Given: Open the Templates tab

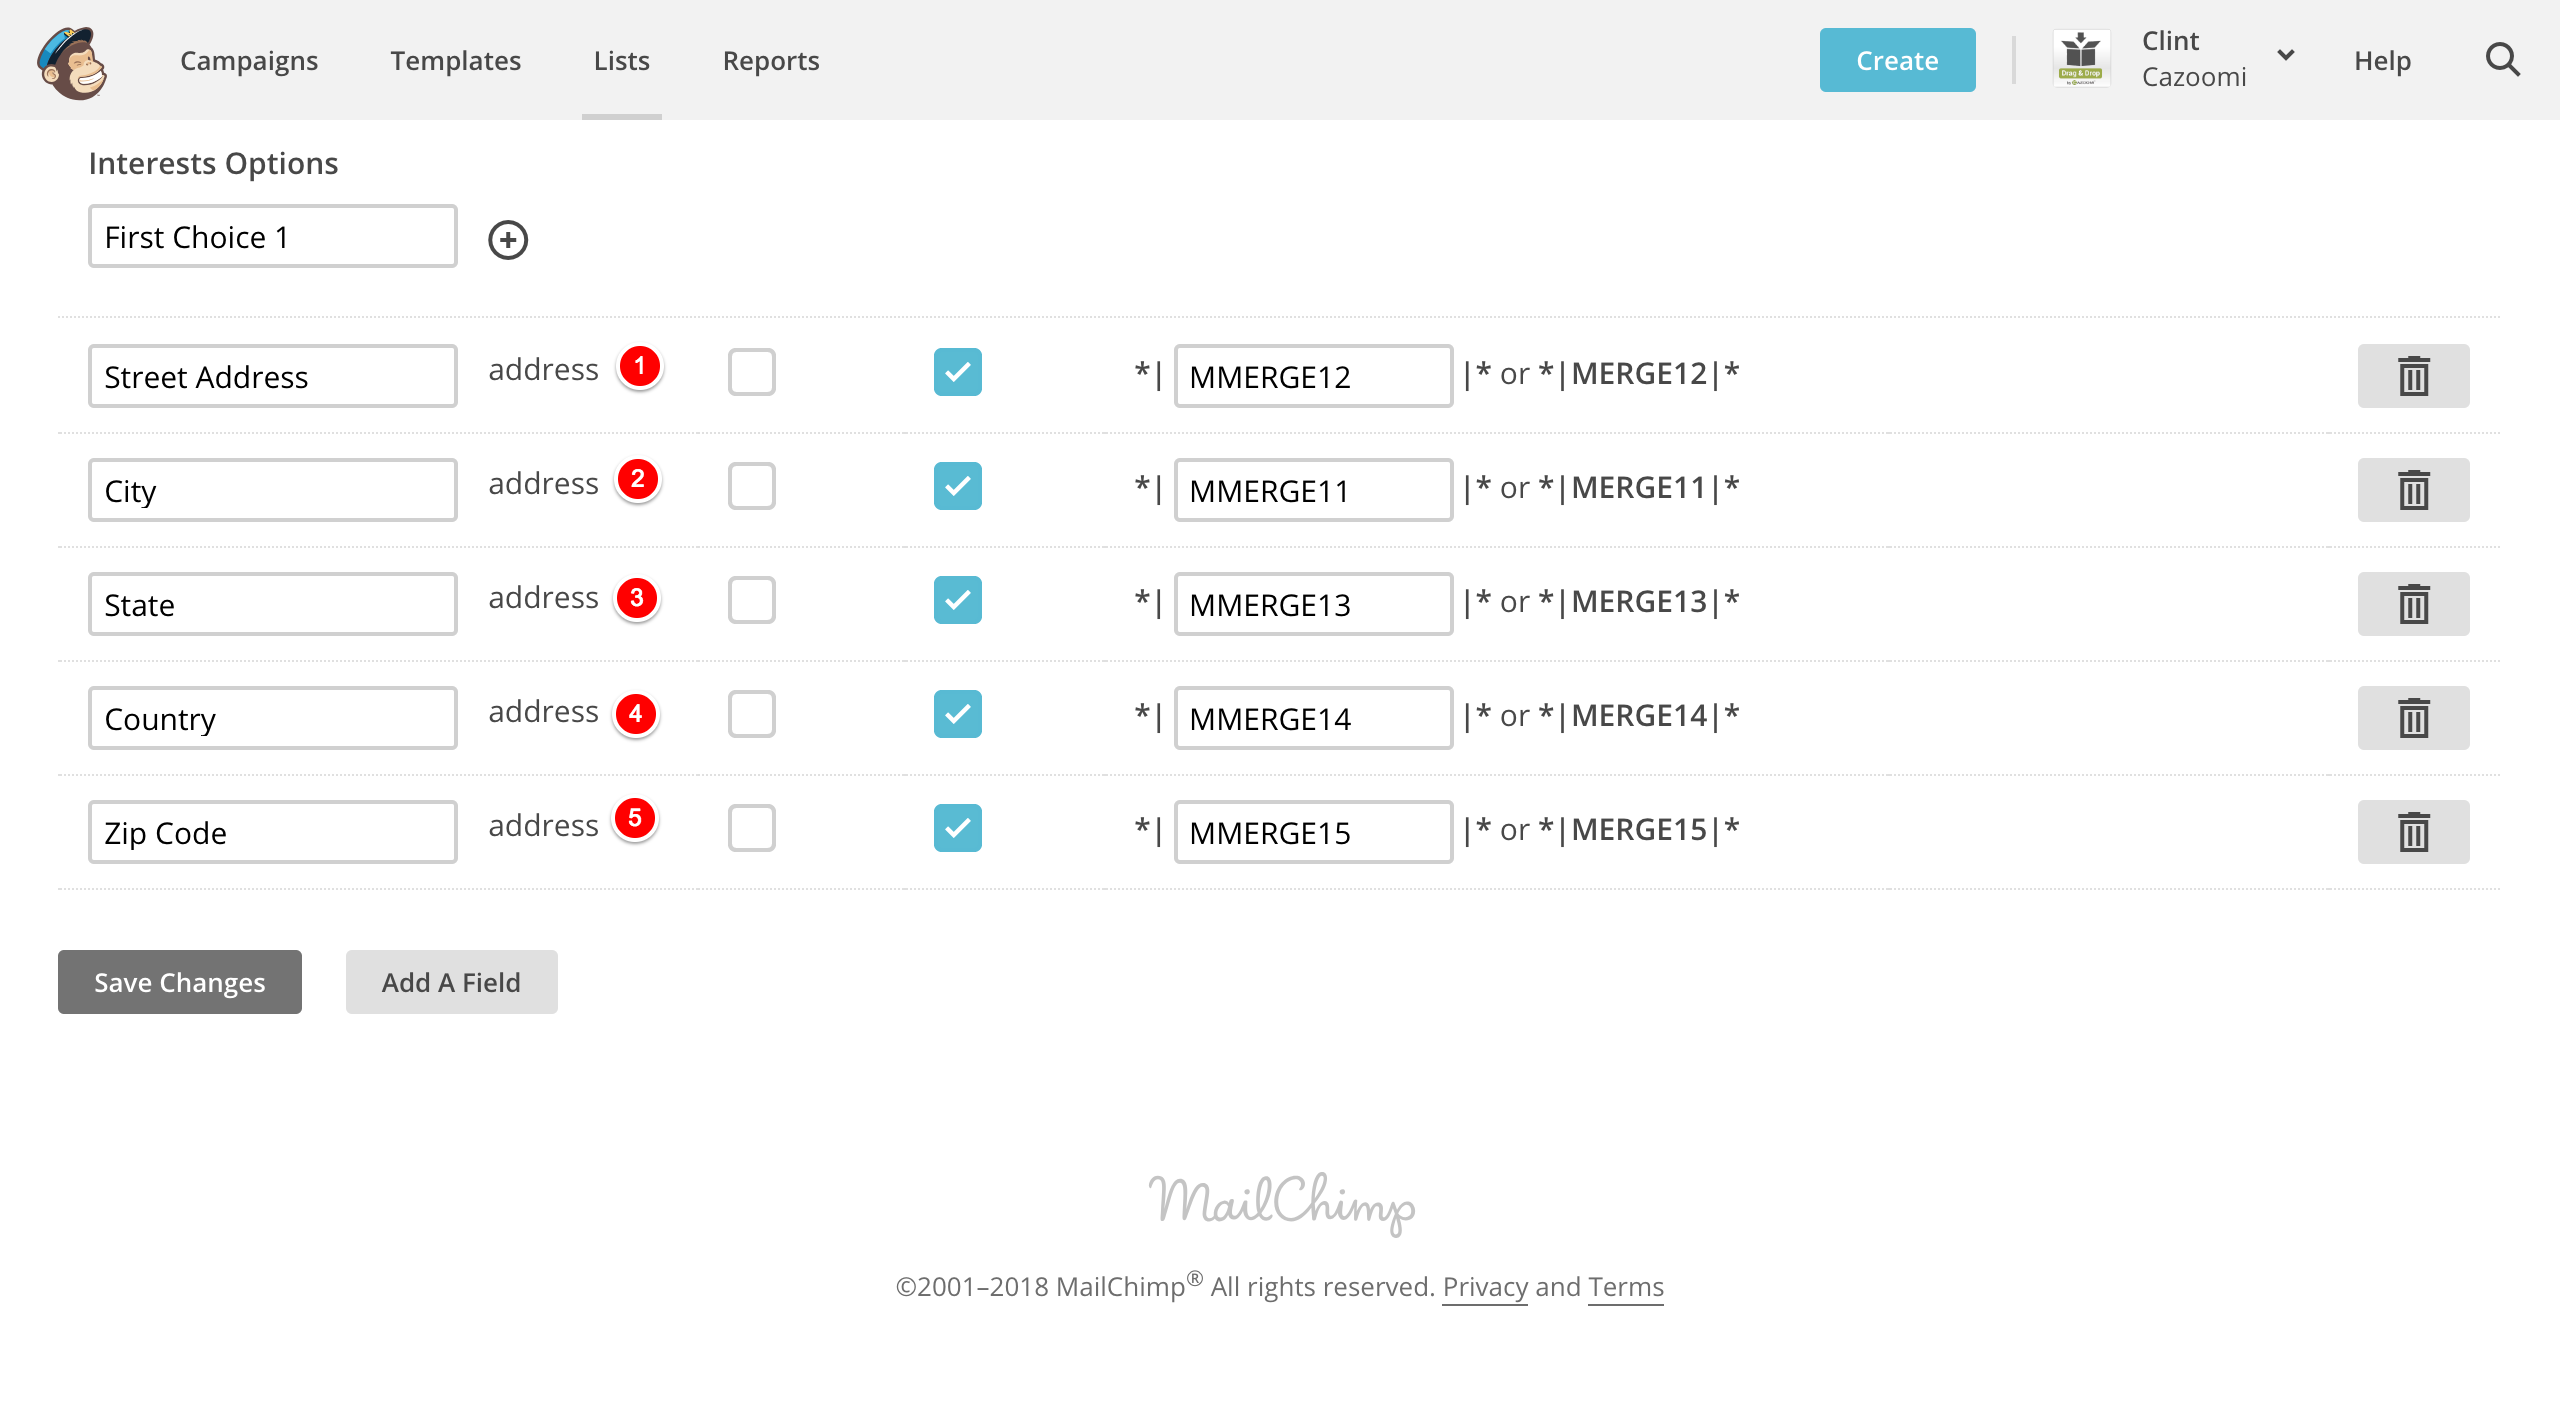Looking at the screenshot, I should click(455, 60).
